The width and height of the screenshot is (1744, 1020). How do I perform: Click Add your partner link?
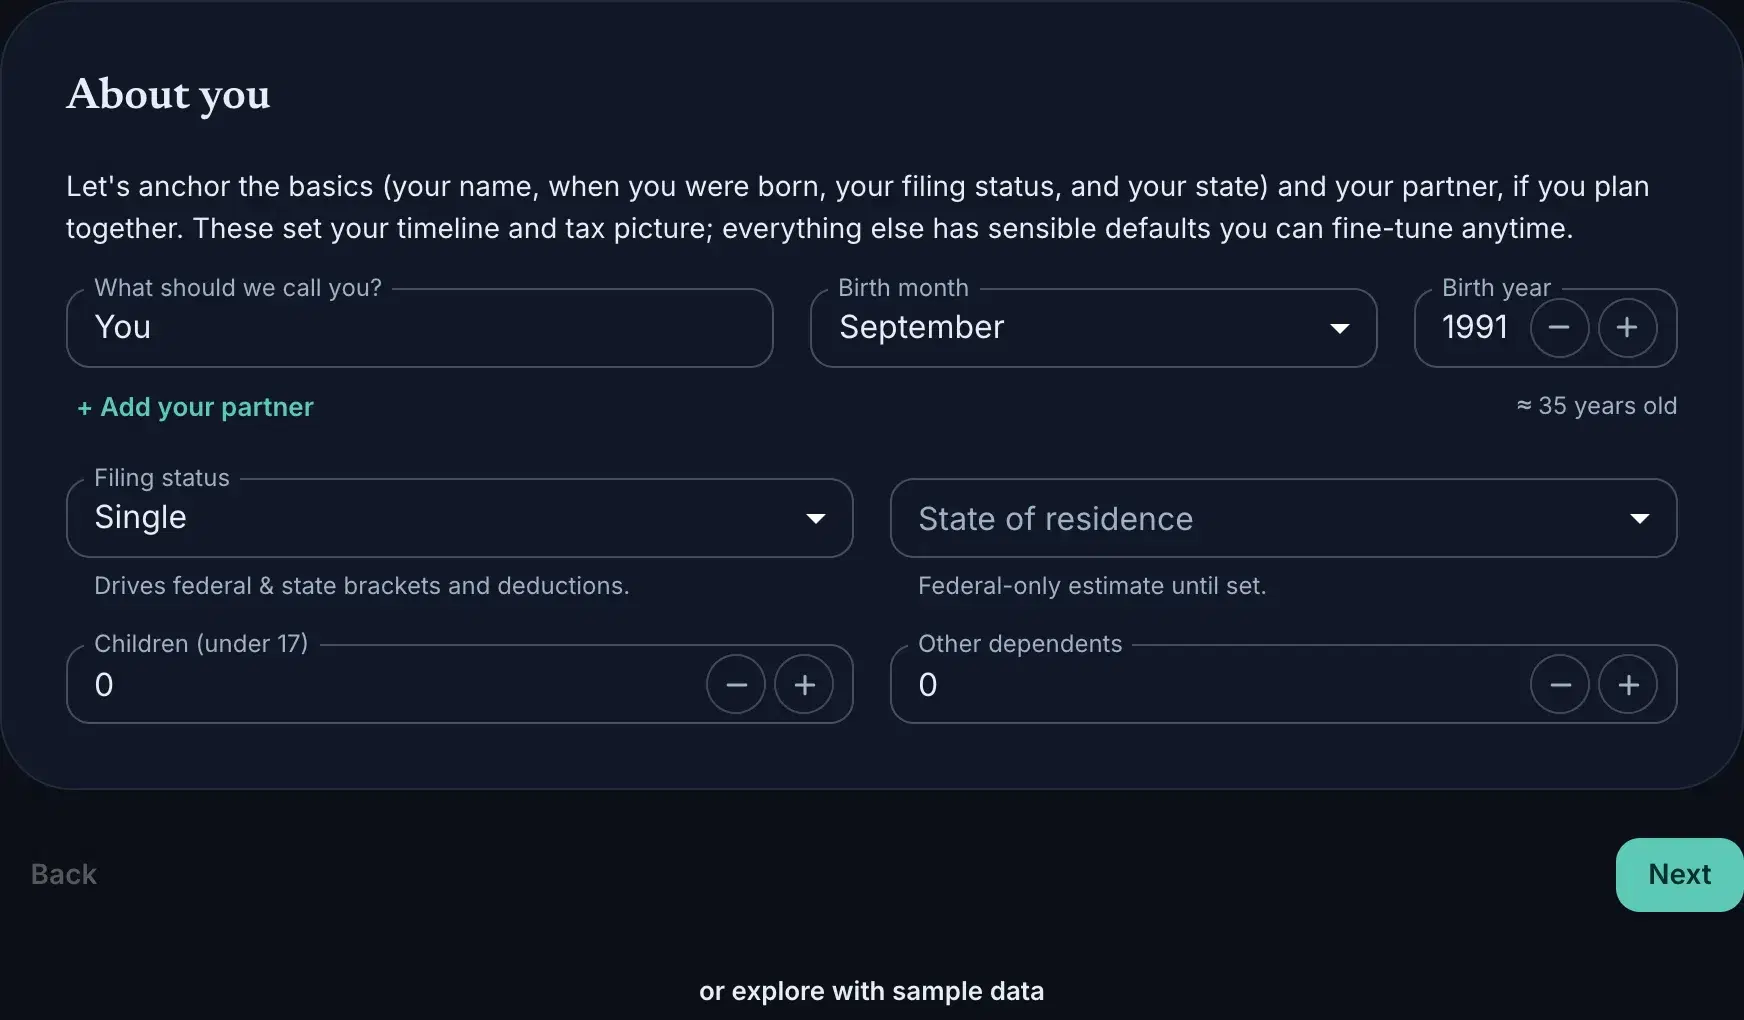pos(195,407)
